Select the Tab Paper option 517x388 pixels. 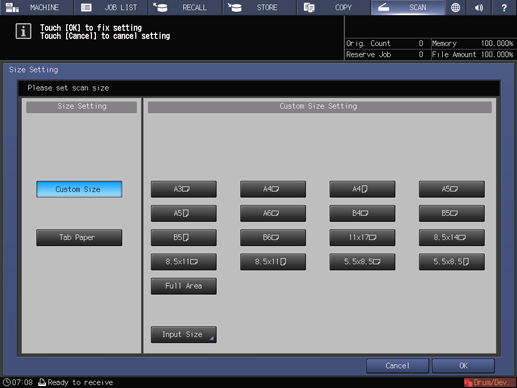click(79, 237)
